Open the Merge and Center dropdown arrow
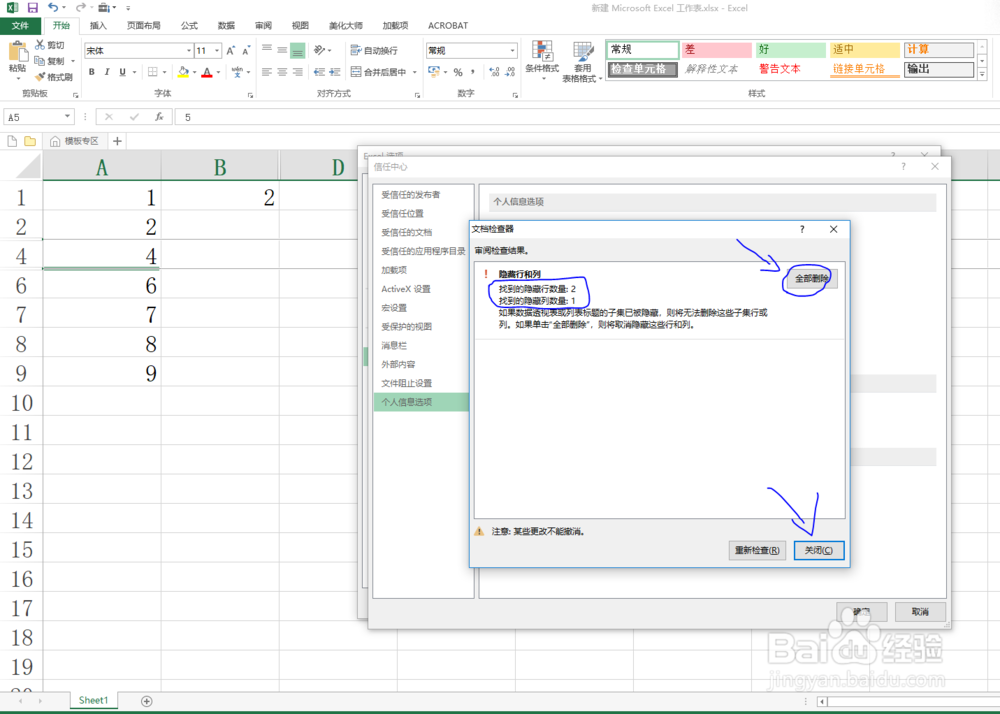 click(x=415, y=72)
